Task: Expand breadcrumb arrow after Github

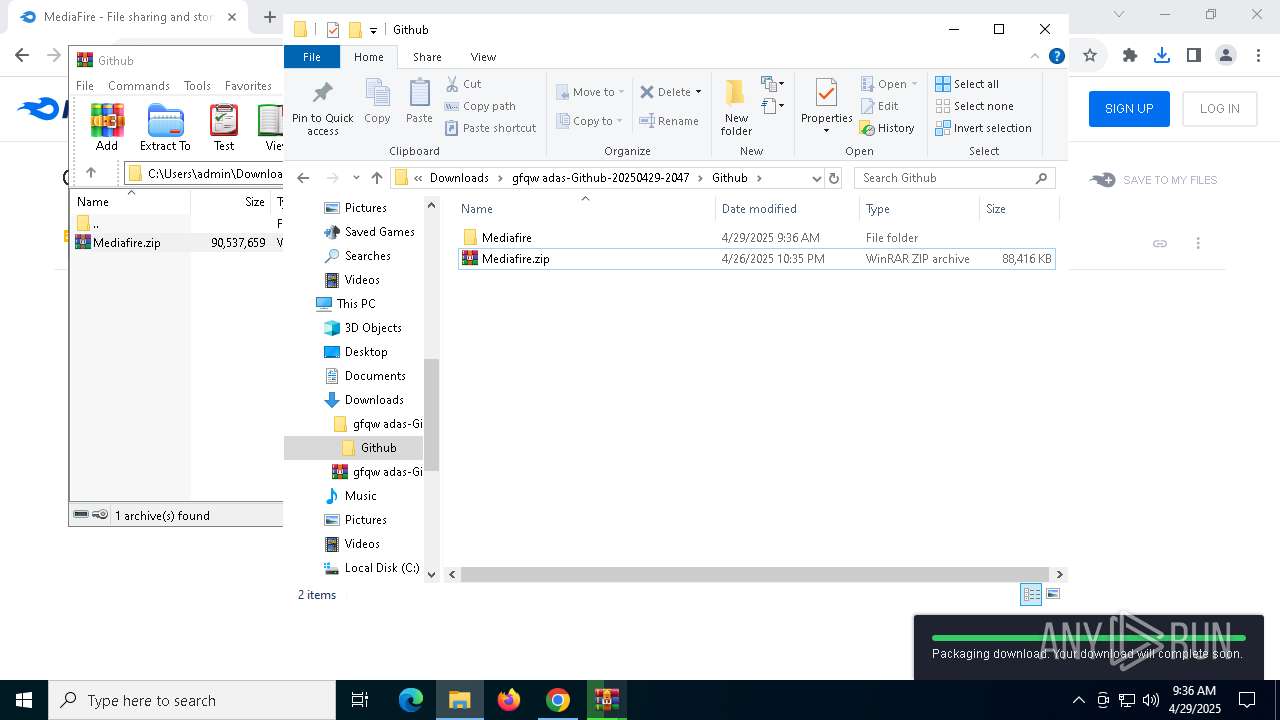Action: pos(759,178)
